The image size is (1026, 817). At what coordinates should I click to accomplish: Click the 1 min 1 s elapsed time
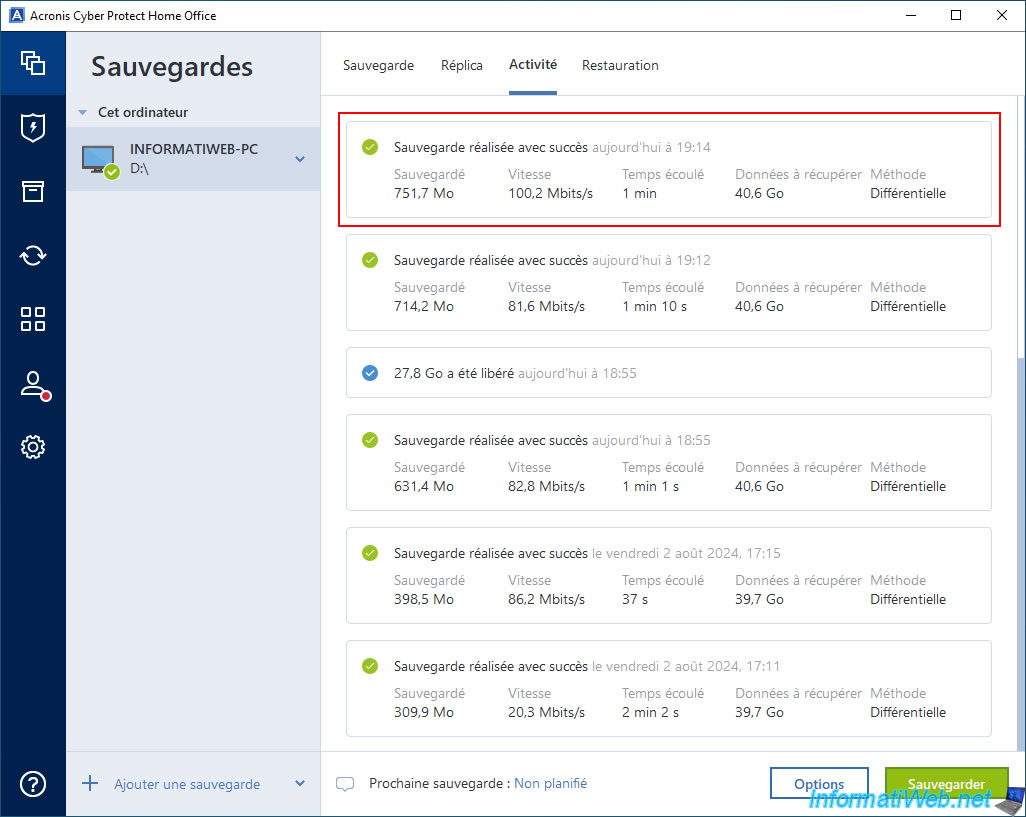(650, 487)
